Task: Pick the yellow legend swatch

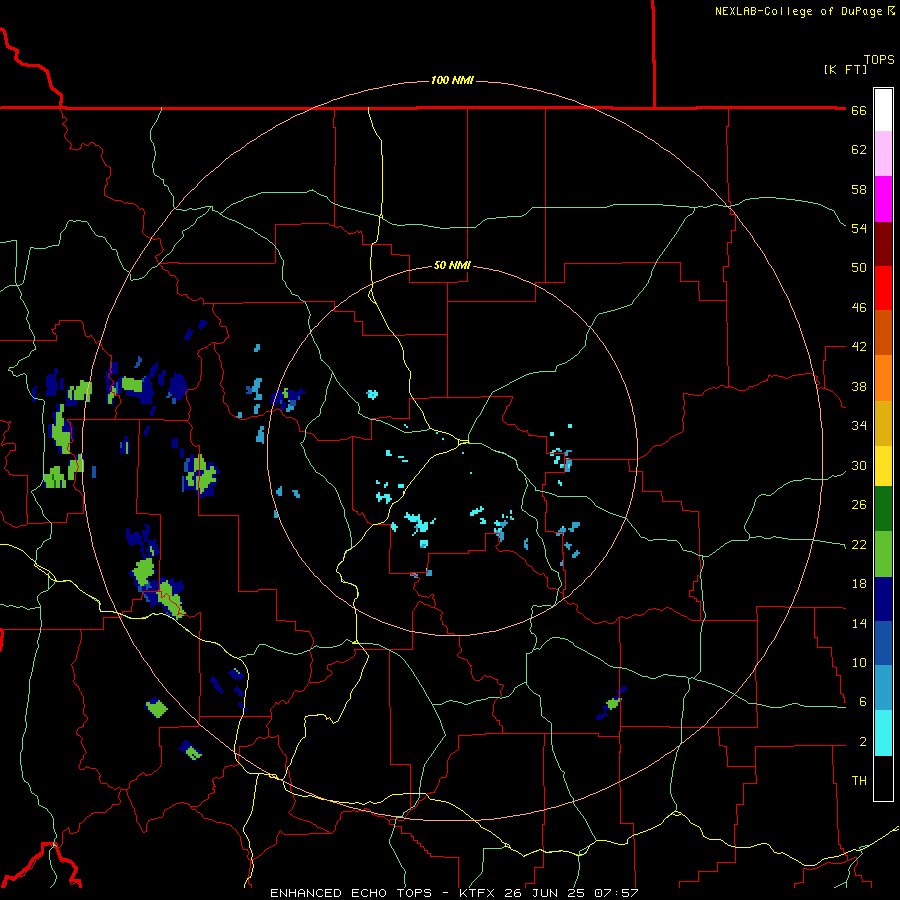Action: coord(883,466)
